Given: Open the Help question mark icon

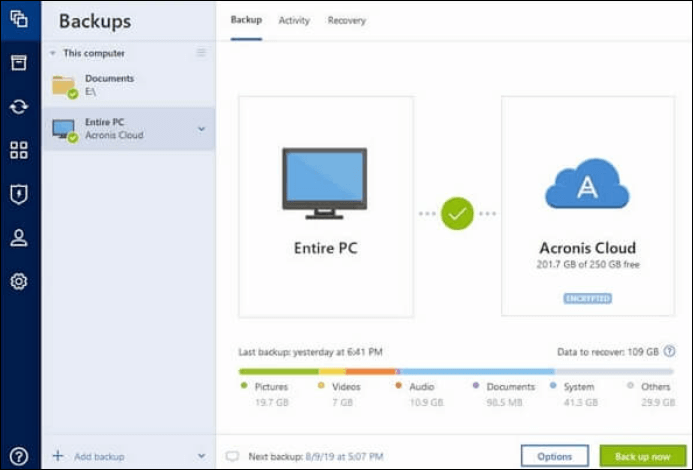Looking at the screenshot, I should click(19, 456).
